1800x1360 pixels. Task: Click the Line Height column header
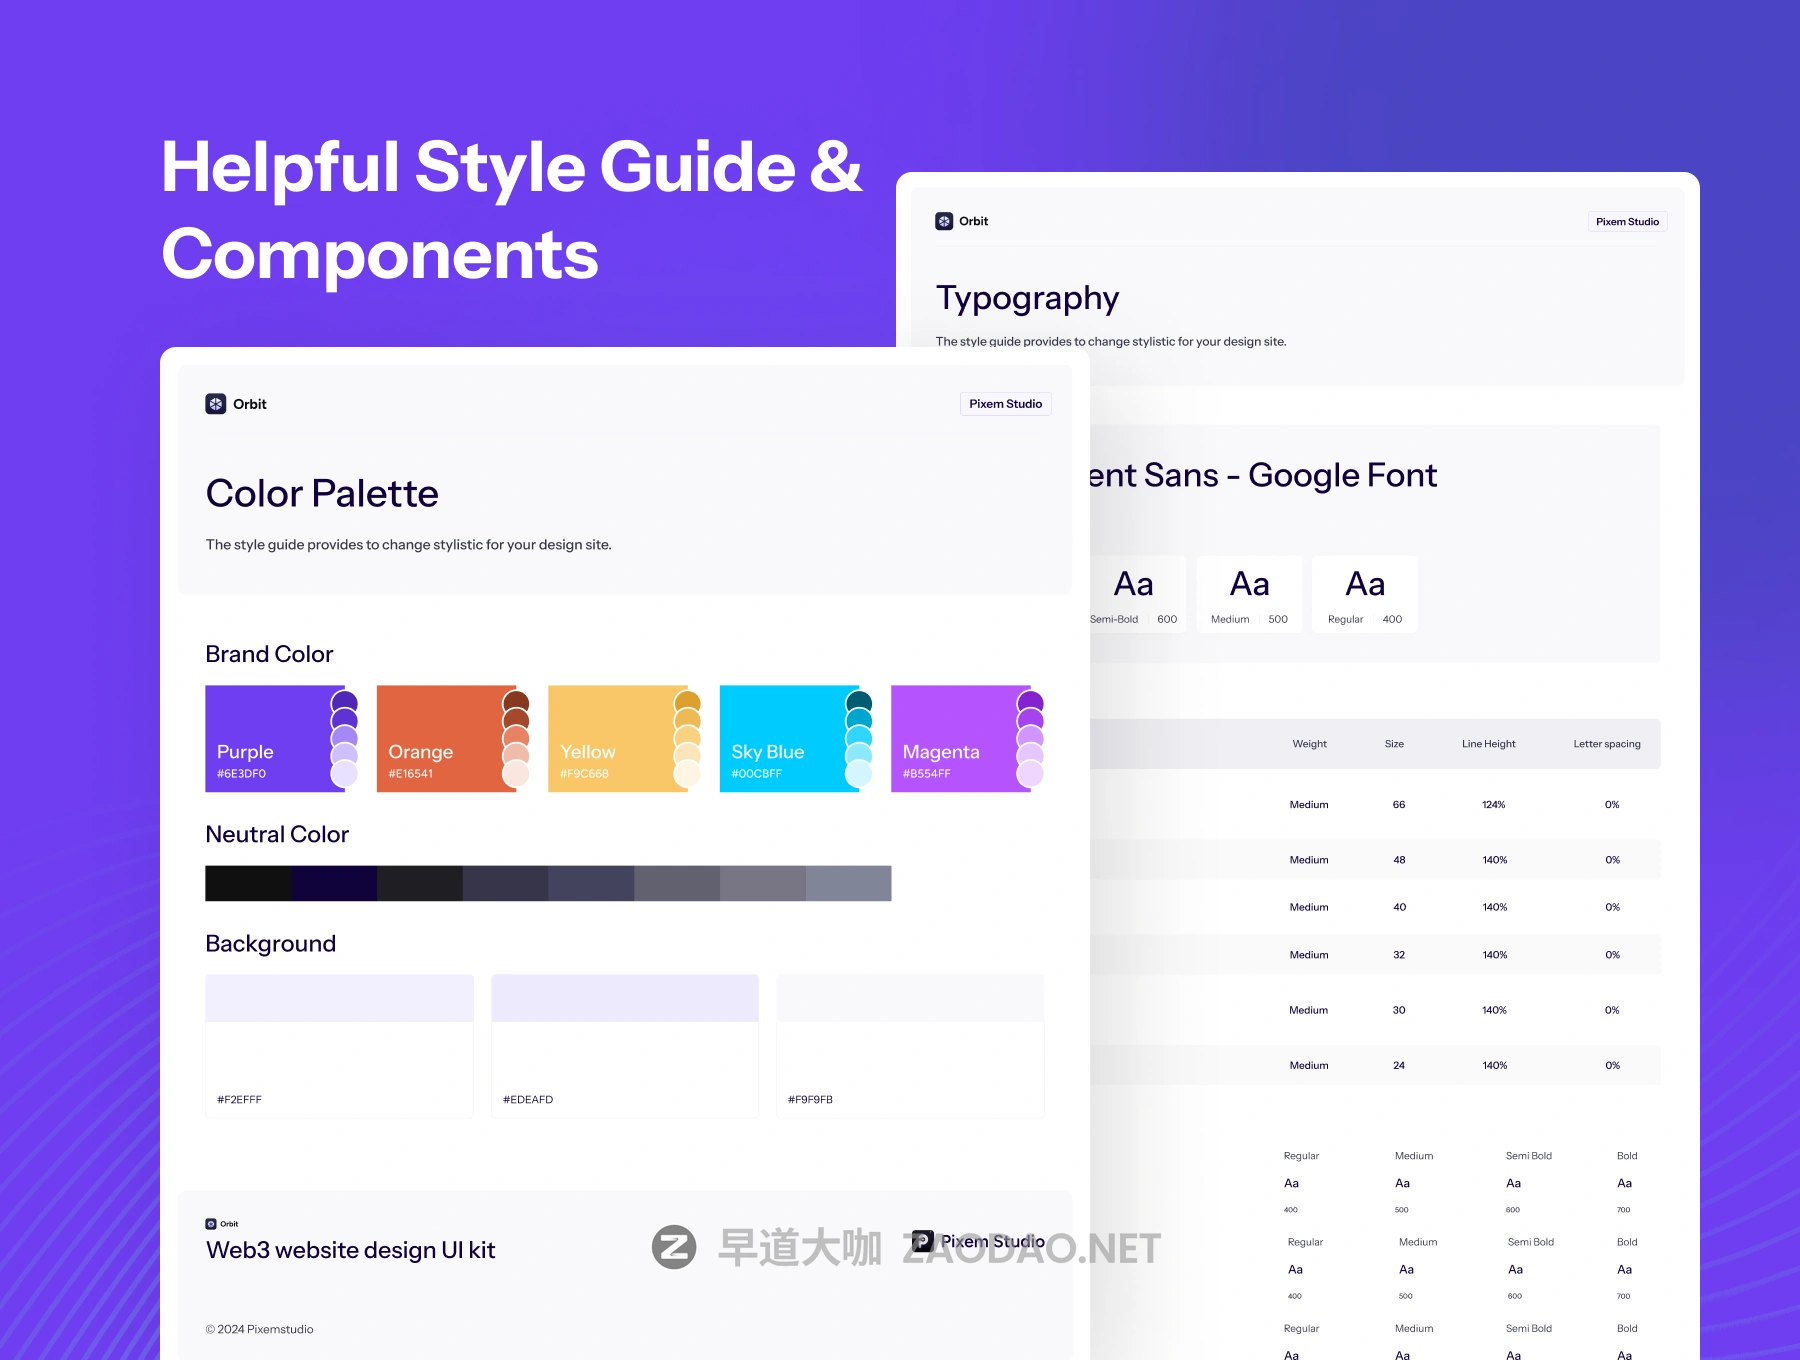tap(1488, 744)
